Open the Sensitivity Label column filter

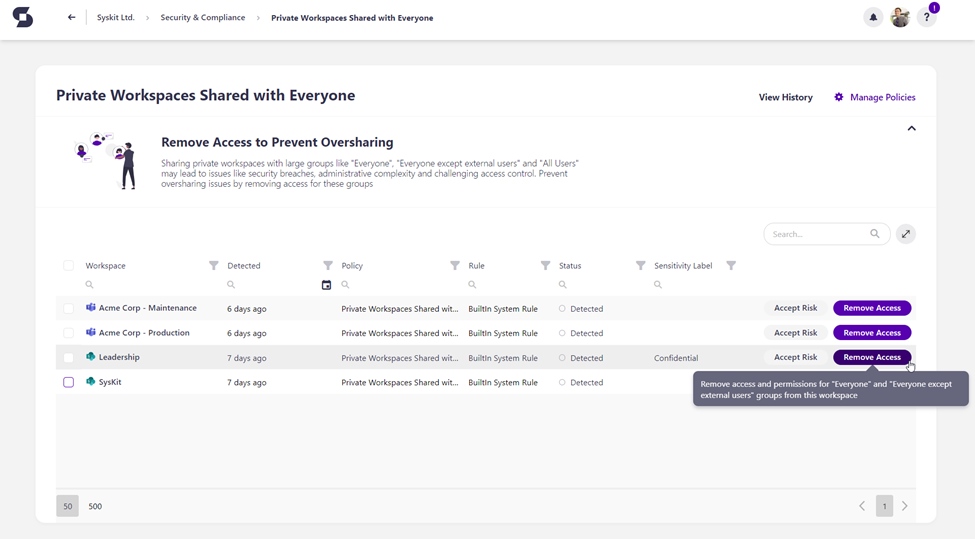click(x=731, y=265)
